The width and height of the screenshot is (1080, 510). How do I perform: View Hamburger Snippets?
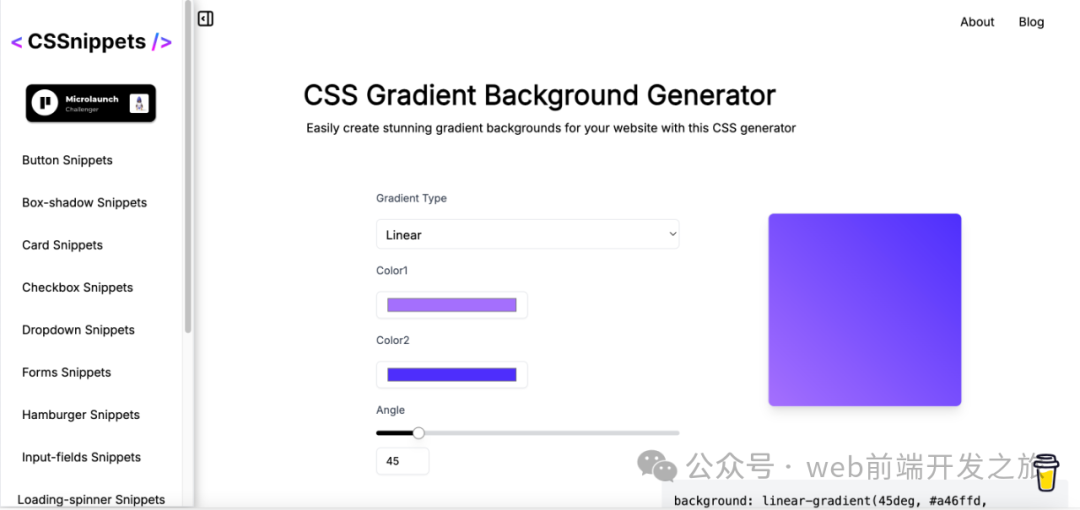point(81,415)
